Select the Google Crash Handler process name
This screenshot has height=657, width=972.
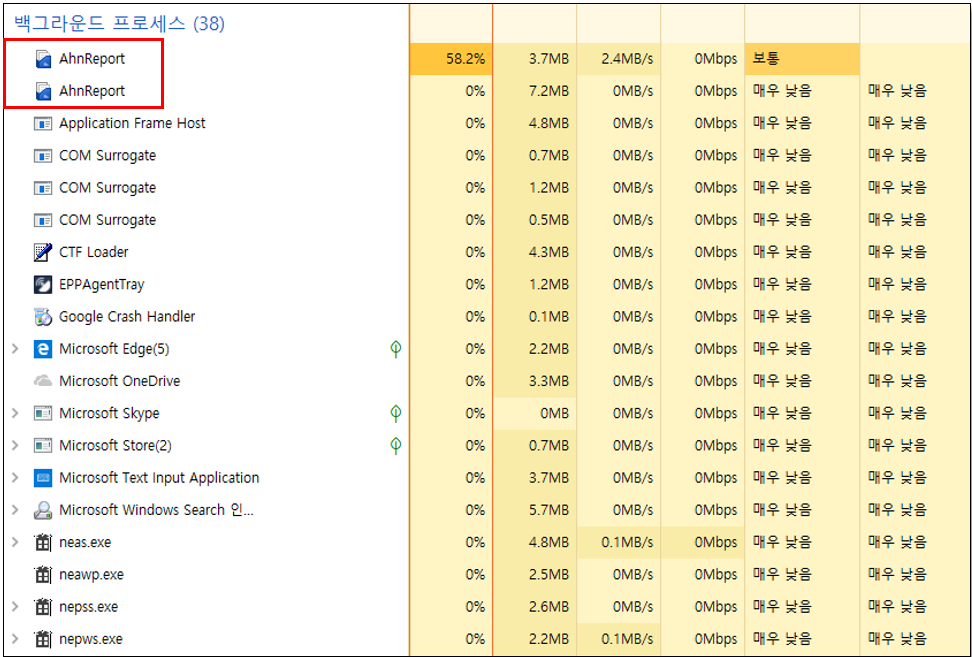[127, 317]
